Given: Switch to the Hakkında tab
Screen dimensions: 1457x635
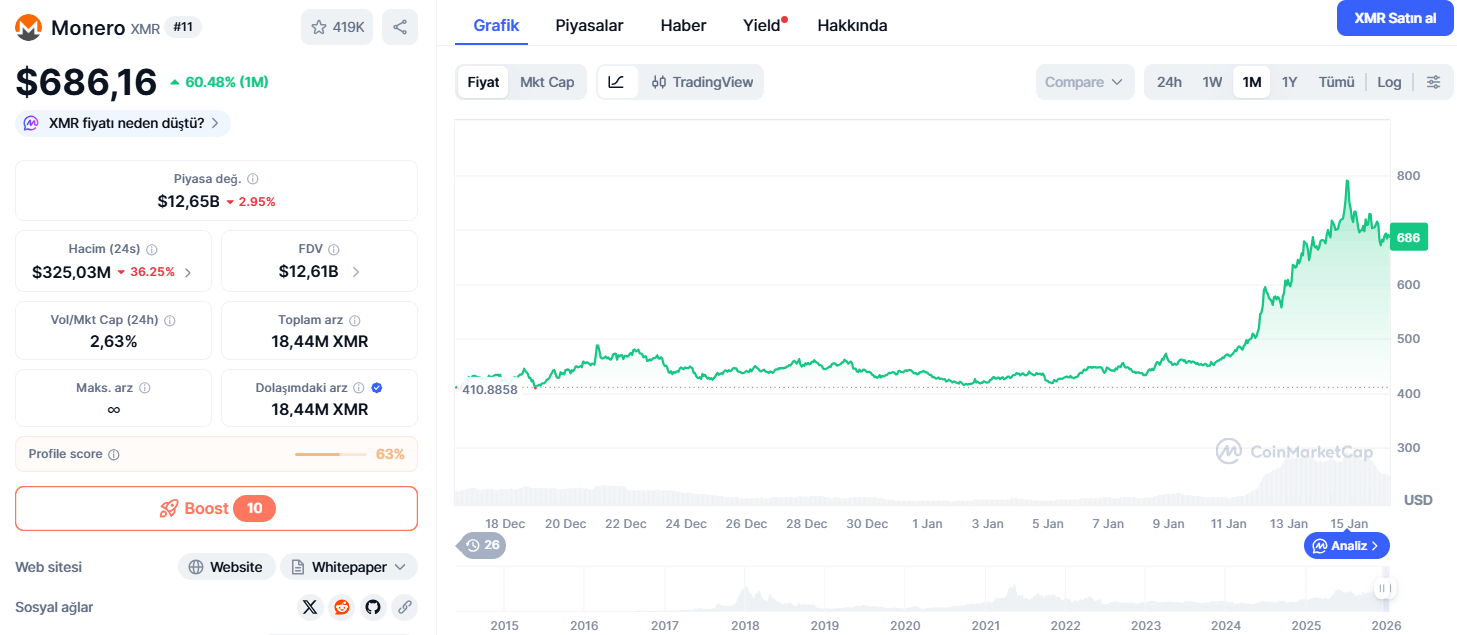Looking at the screenshot, I should click(852, 25).
